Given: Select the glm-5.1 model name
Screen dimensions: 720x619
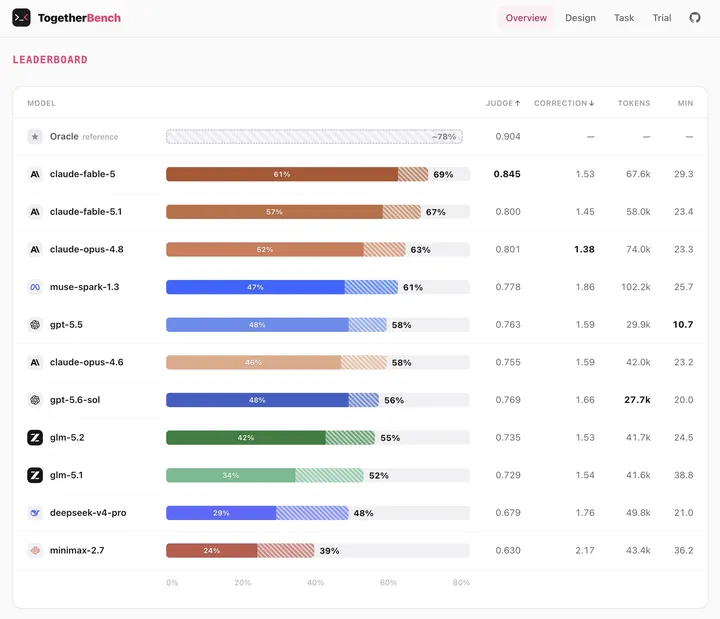Looking at the screenshot, I should point(67,475).
